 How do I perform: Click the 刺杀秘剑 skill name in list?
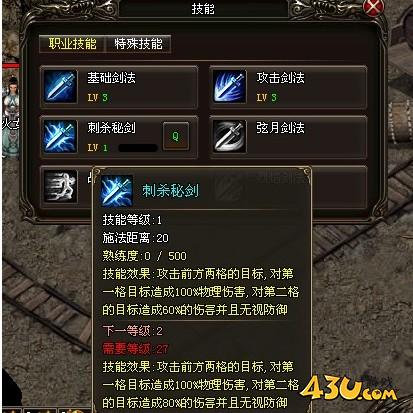click(111, 128)
